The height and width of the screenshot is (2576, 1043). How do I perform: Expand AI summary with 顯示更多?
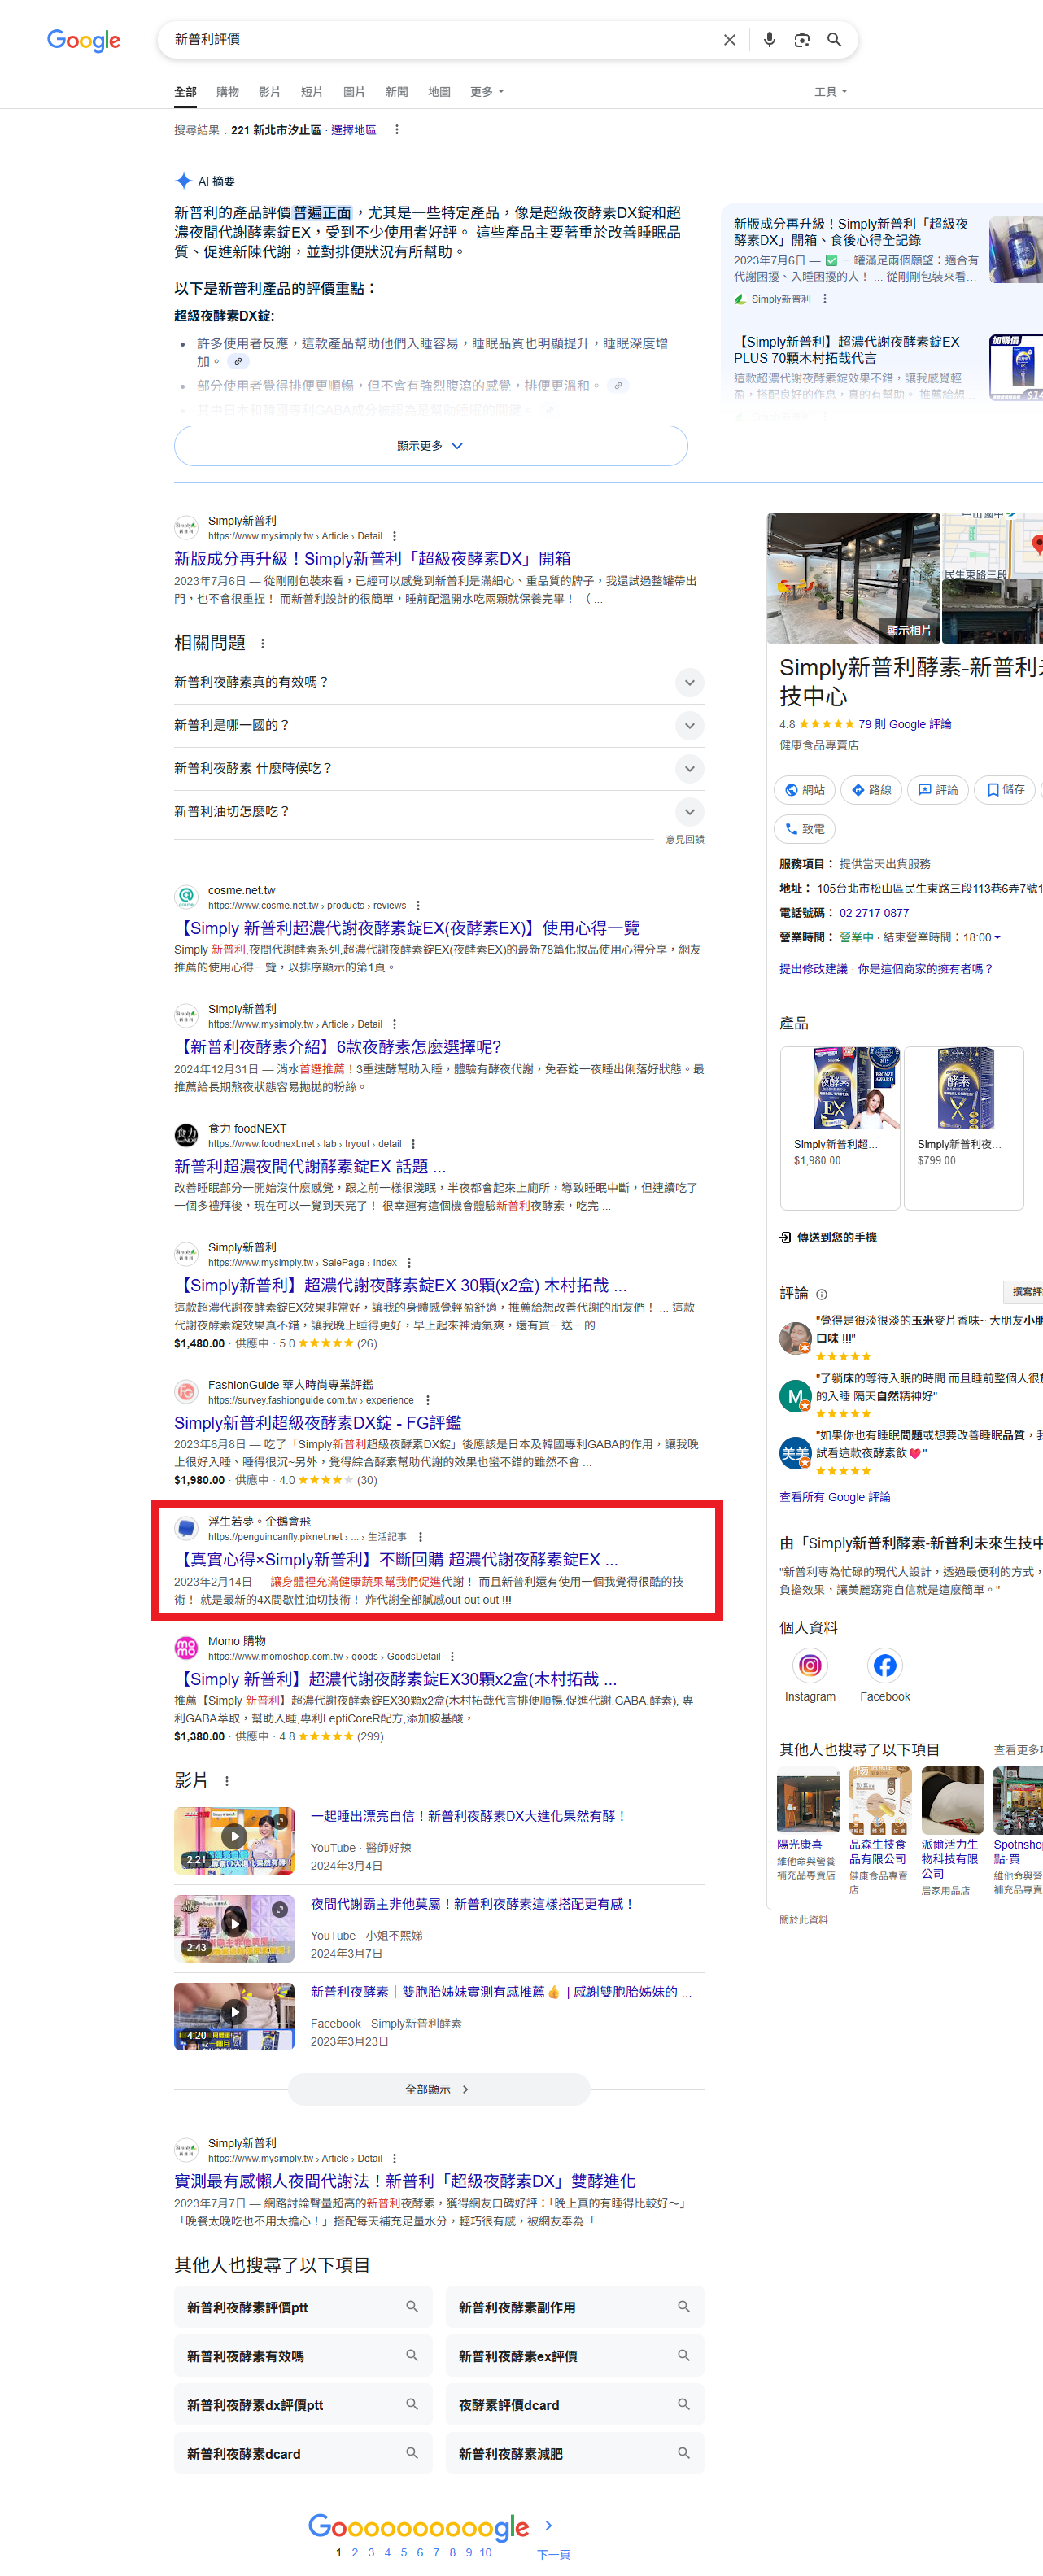point(431,446)
